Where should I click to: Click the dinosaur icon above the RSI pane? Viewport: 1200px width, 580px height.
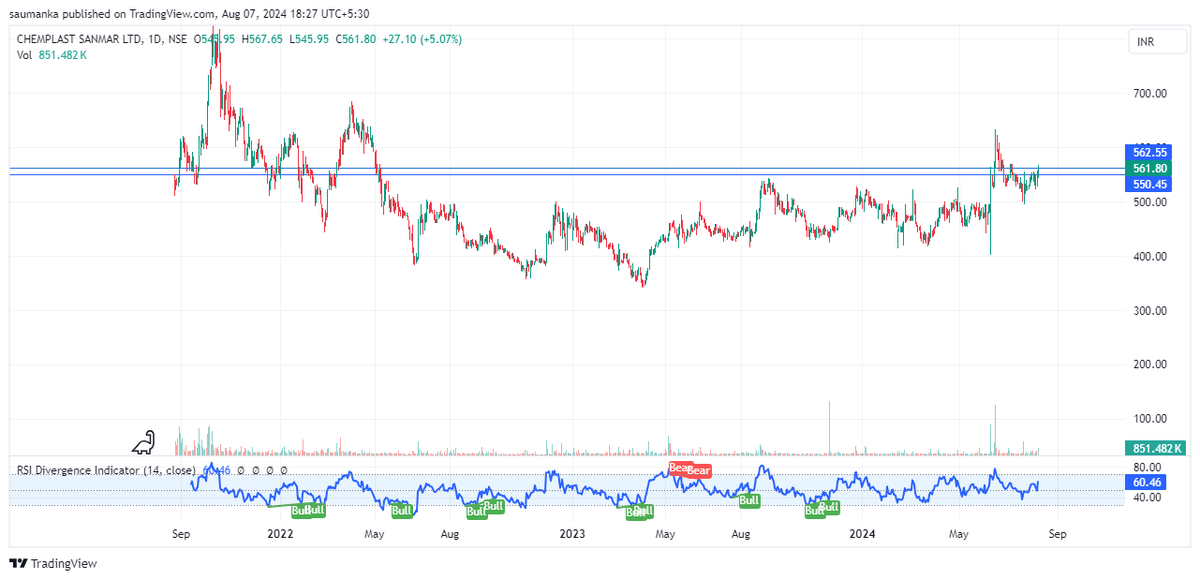point(146,441)
